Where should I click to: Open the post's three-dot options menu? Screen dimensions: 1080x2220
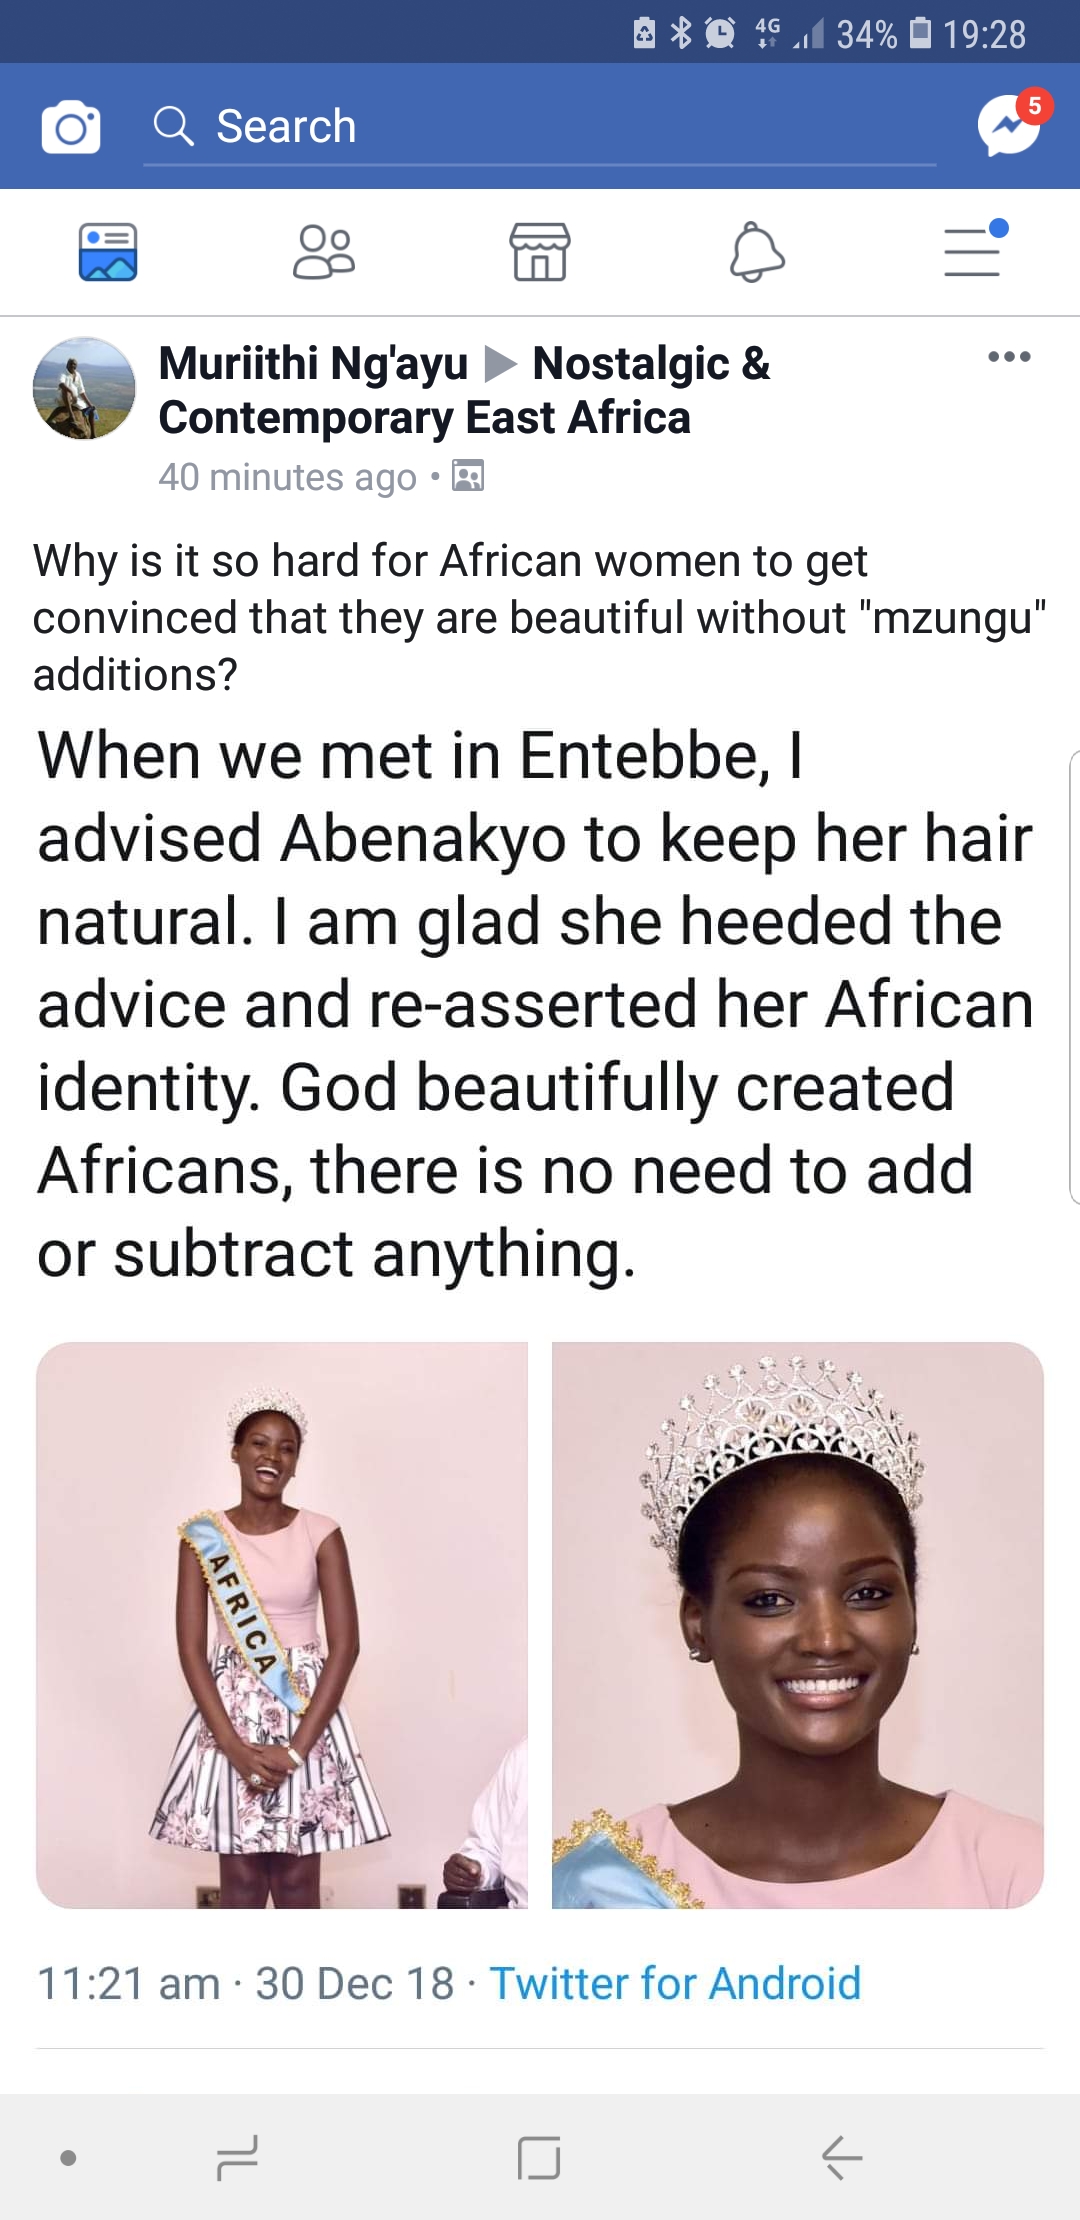tap(1008, 357)
